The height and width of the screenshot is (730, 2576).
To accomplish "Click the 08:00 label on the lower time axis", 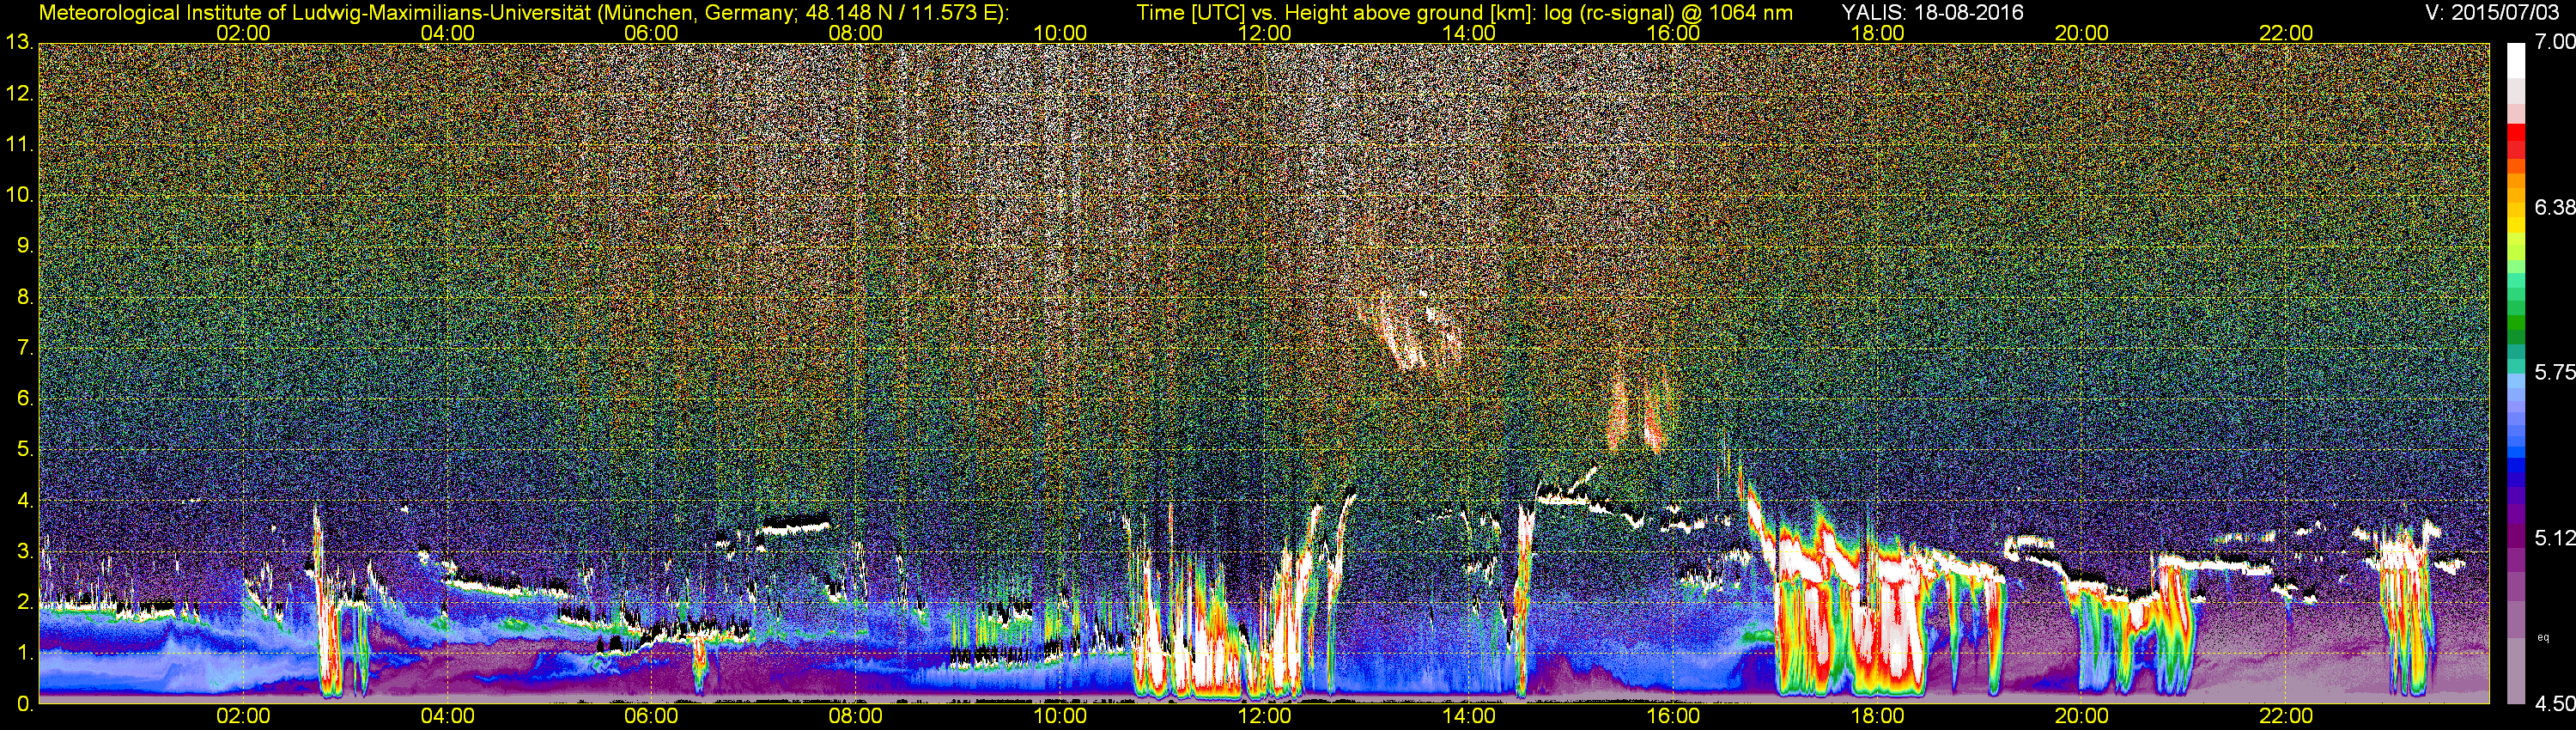I will click(x=856, y=717).
